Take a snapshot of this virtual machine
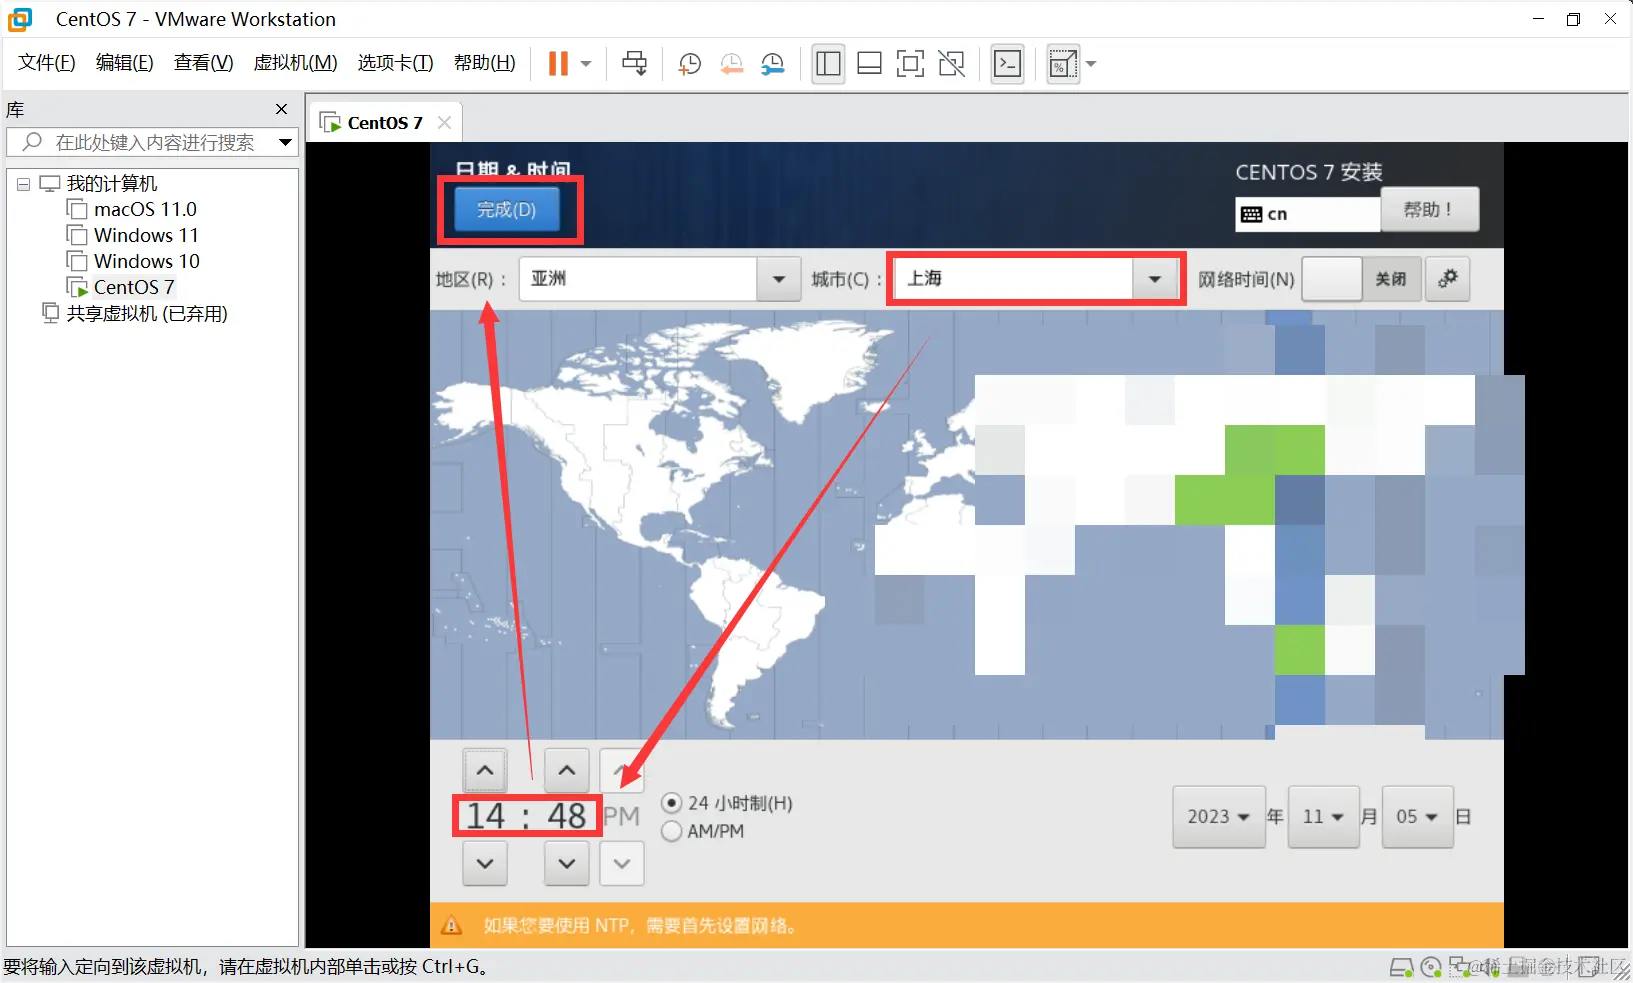1633x983 pixels. click(x=689, y=64)
